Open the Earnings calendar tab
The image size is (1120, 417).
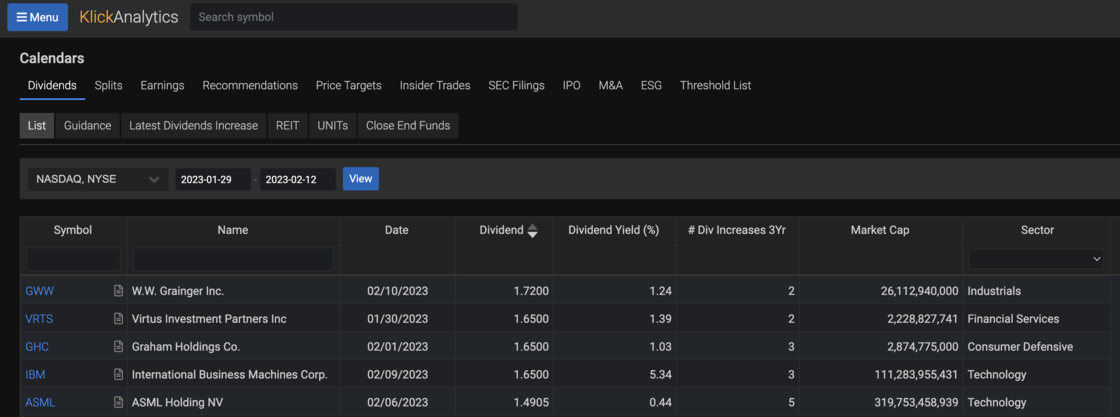click(162, 86)
